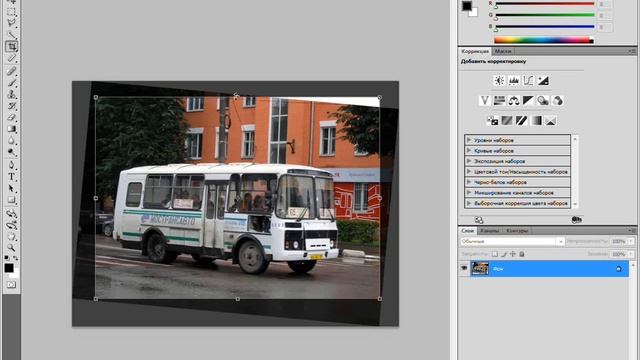The image size is (640, 360).
Task: Add an Invert adjustment
Action: pos(492,120)
